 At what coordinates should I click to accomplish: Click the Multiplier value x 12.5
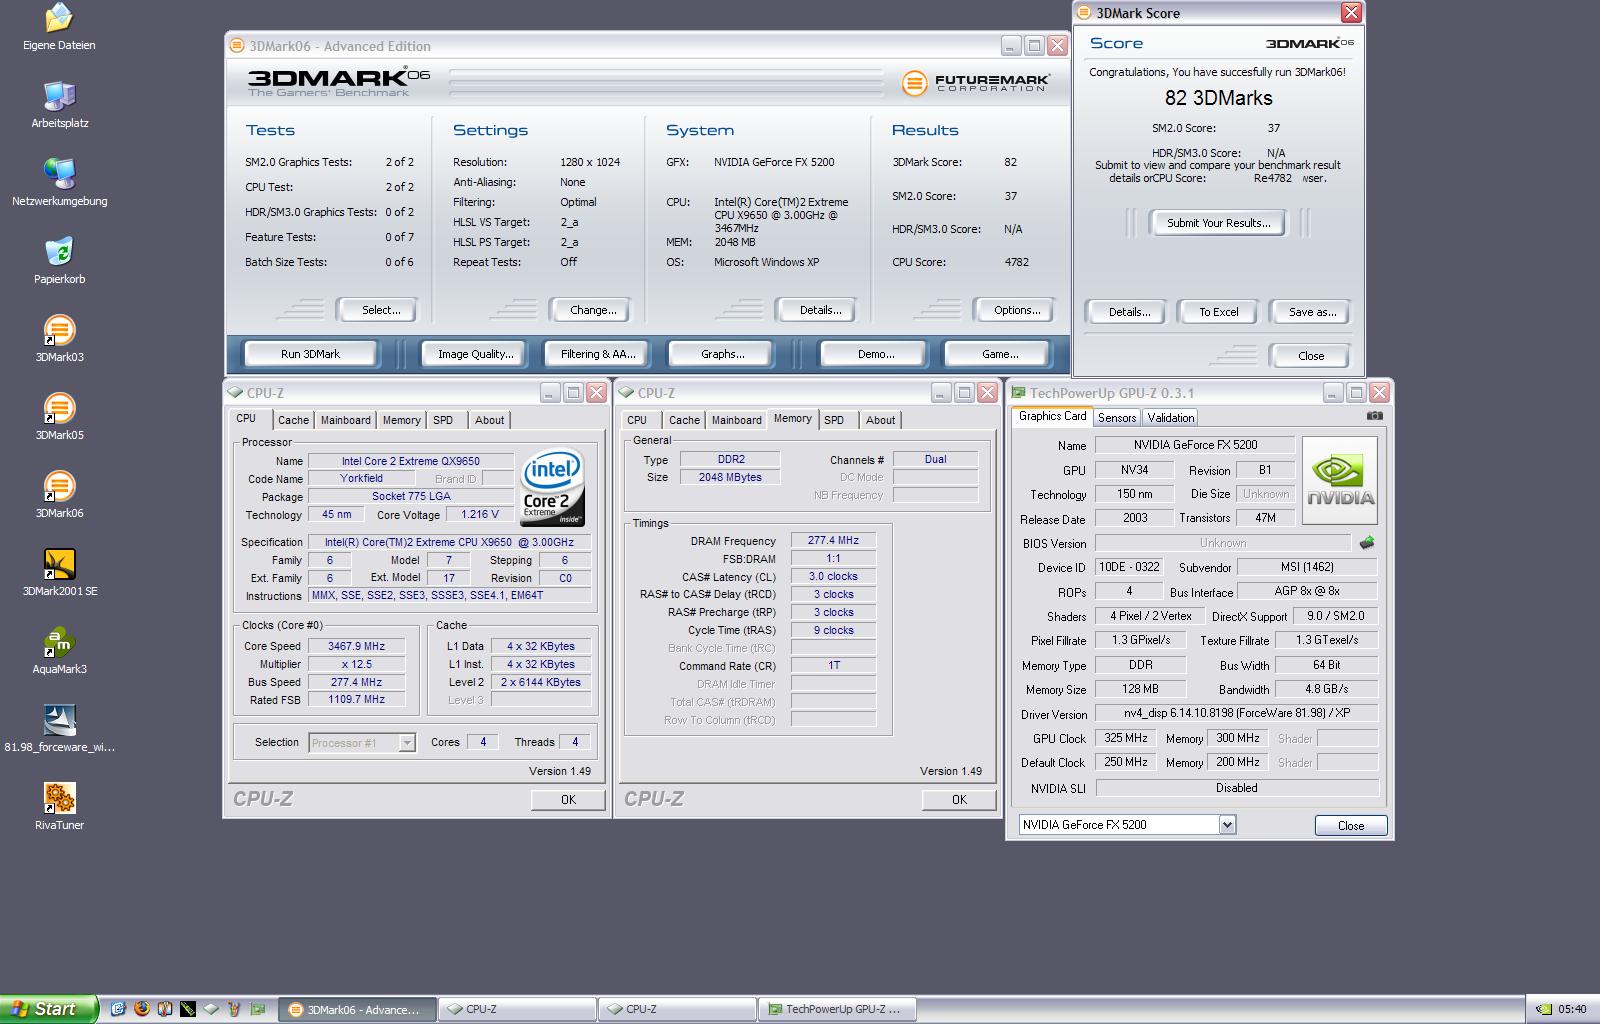pyautogui.click(x=356, y=664)
